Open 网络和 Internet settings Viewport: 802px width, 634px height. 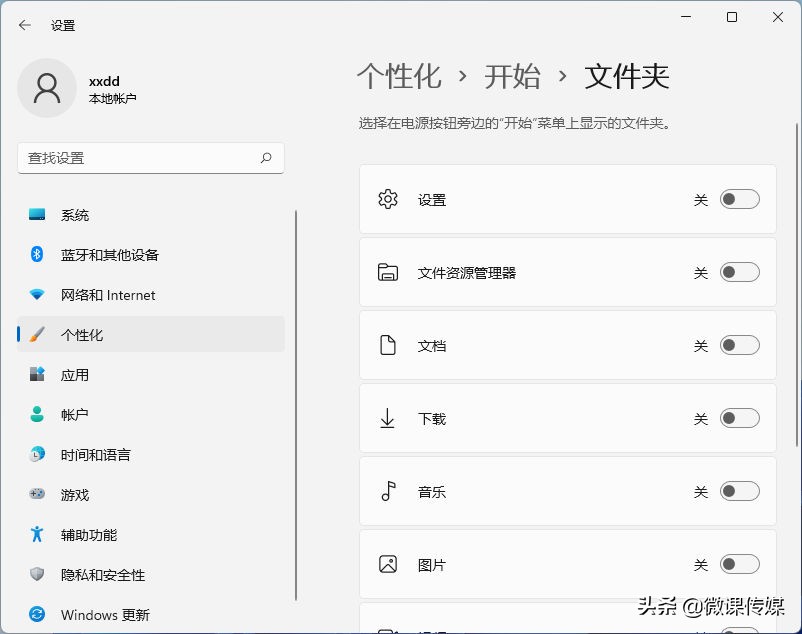[151, 295]
